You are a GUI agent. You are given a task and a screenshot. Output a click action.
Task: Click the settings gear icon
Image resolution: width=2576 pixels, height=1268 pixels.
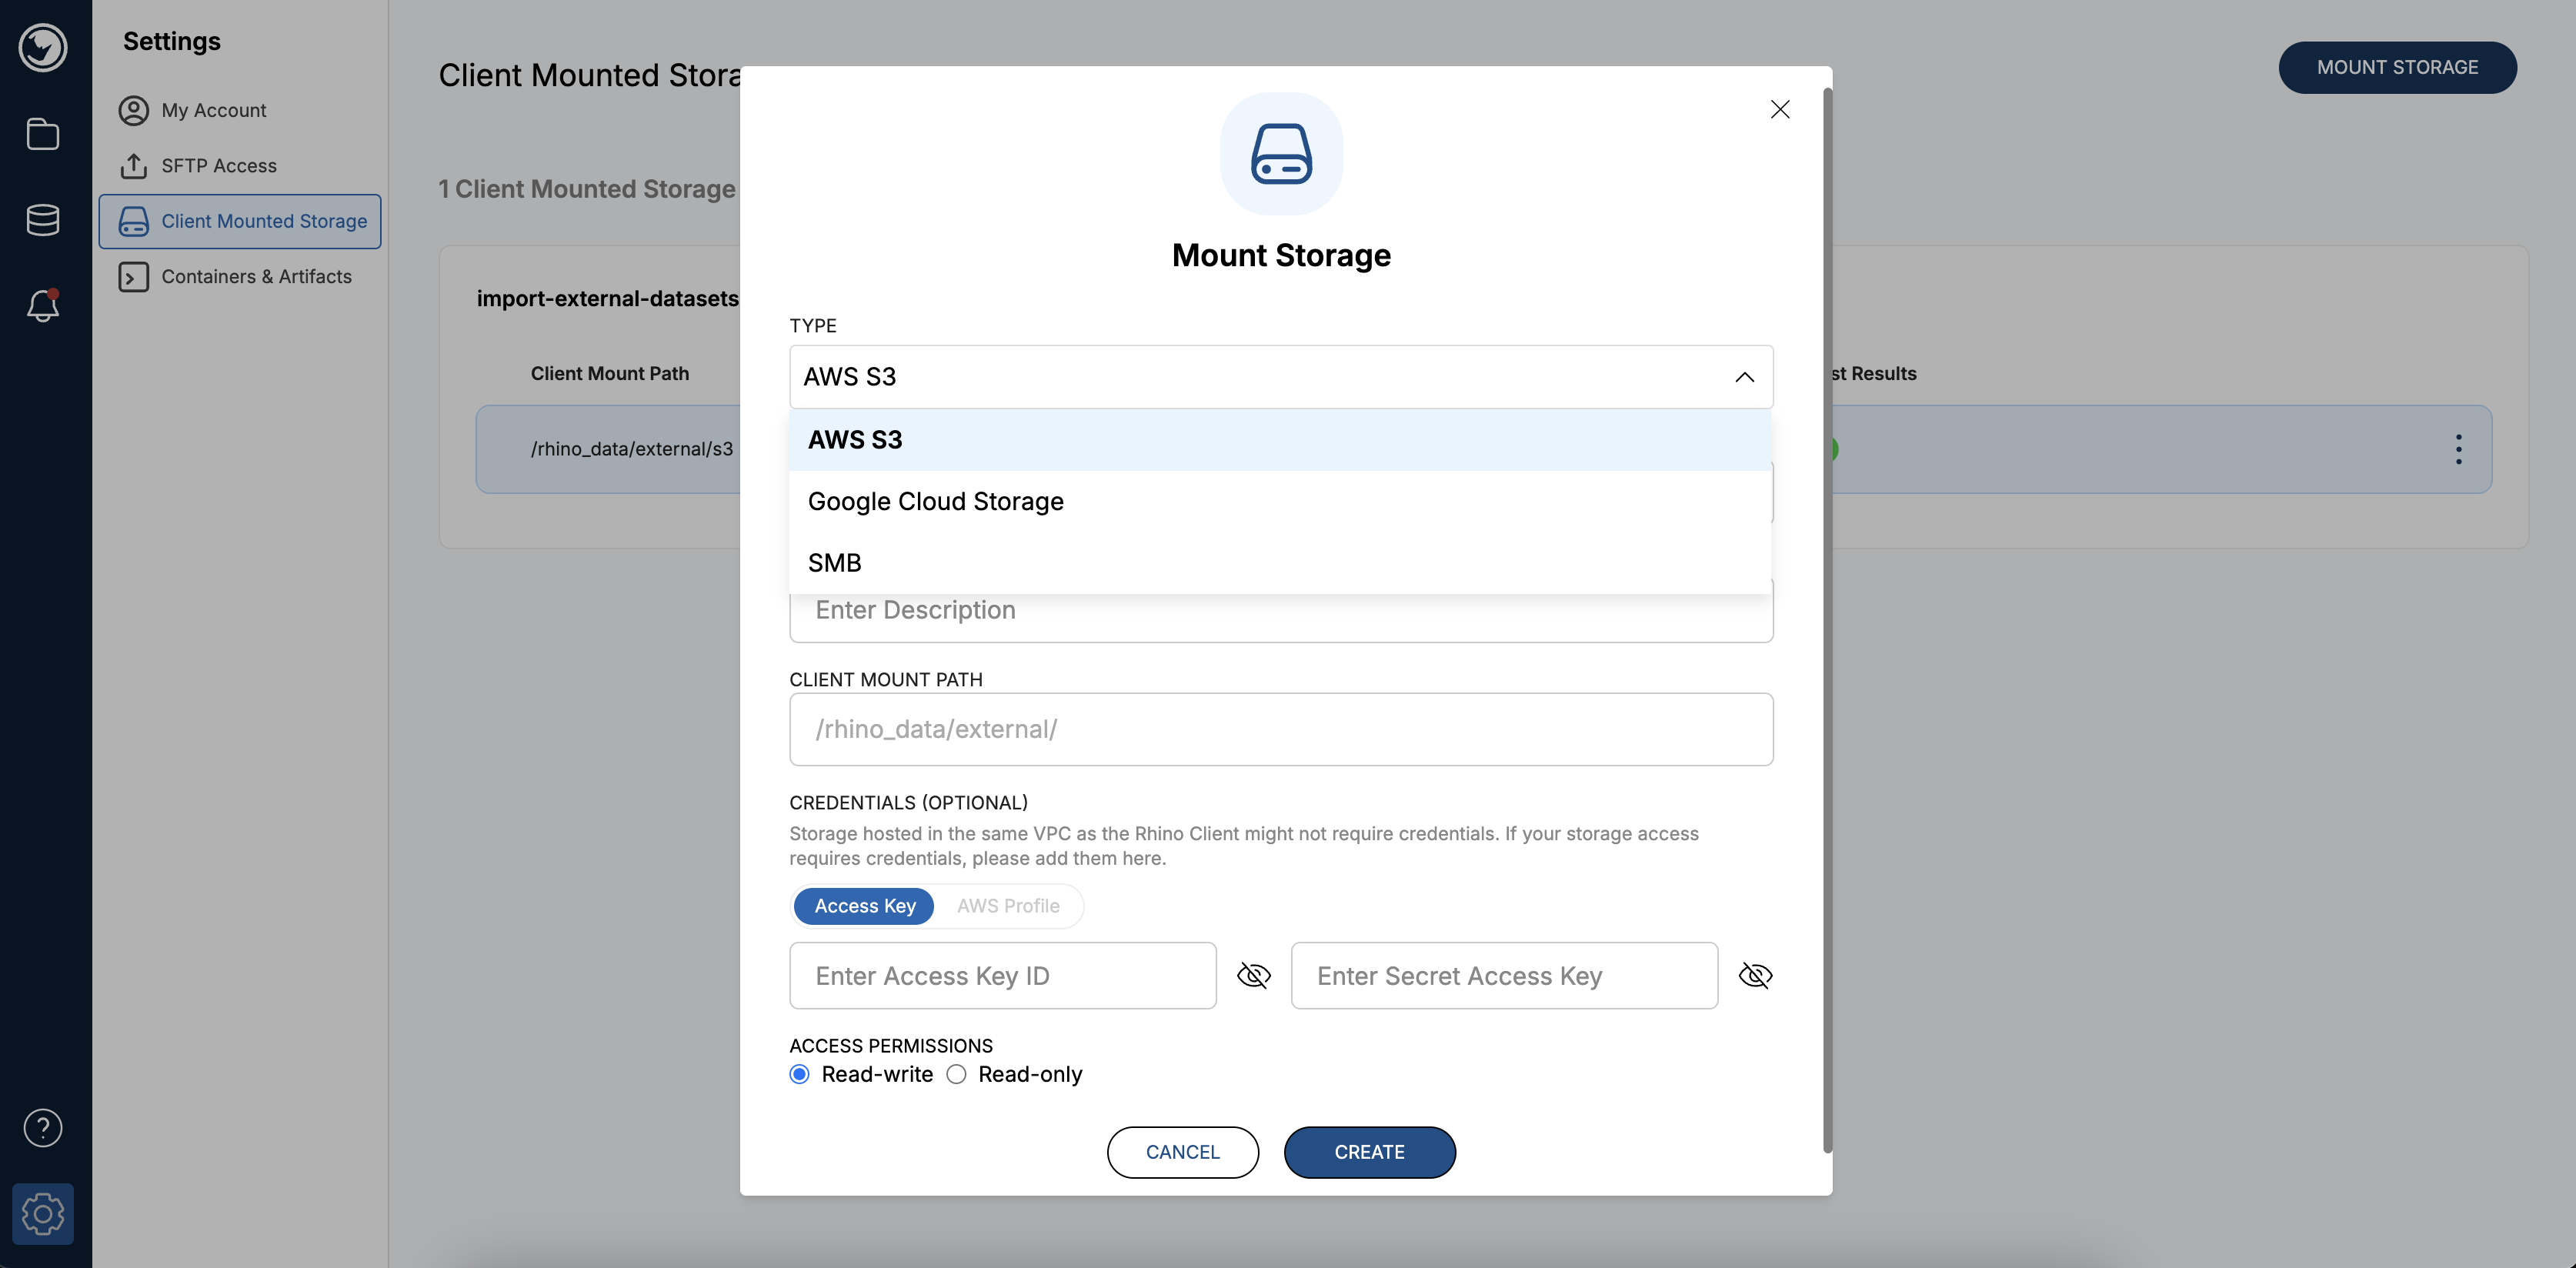tap(43, 1214)
